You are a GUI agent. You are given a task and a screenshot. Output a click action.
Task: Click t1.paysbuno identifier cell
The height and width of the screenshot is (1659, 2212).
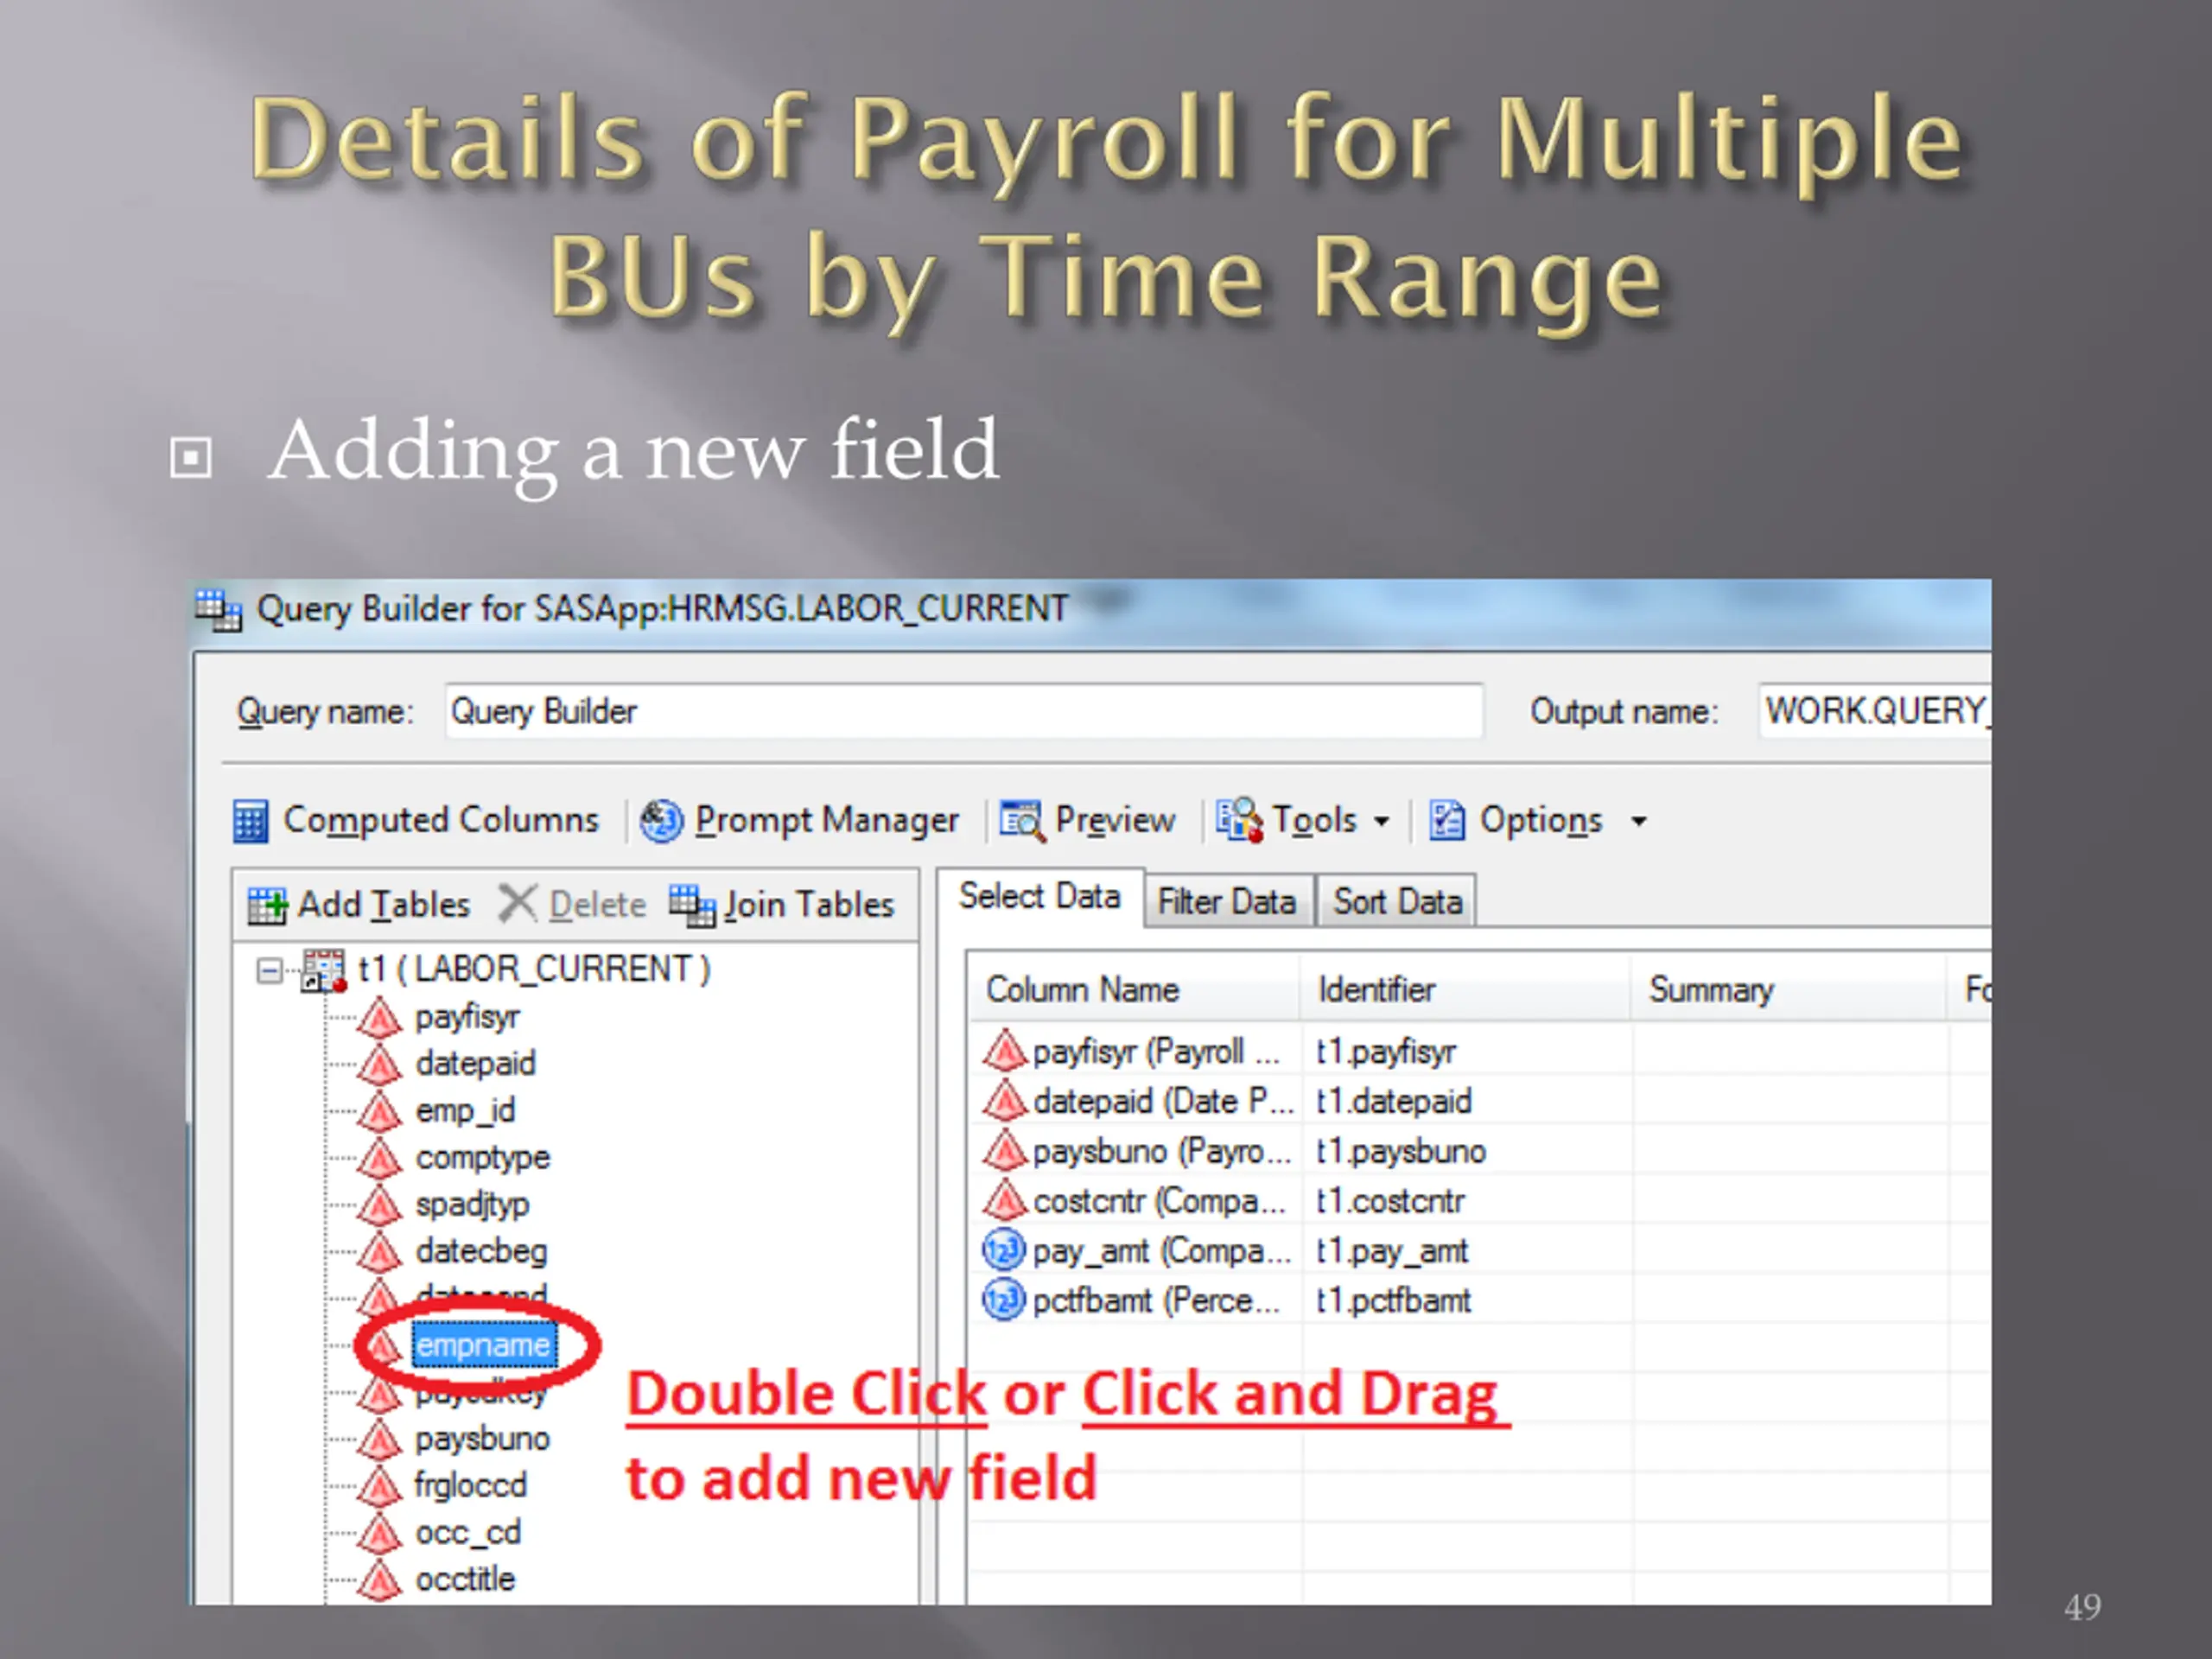click(1400, 1152)
